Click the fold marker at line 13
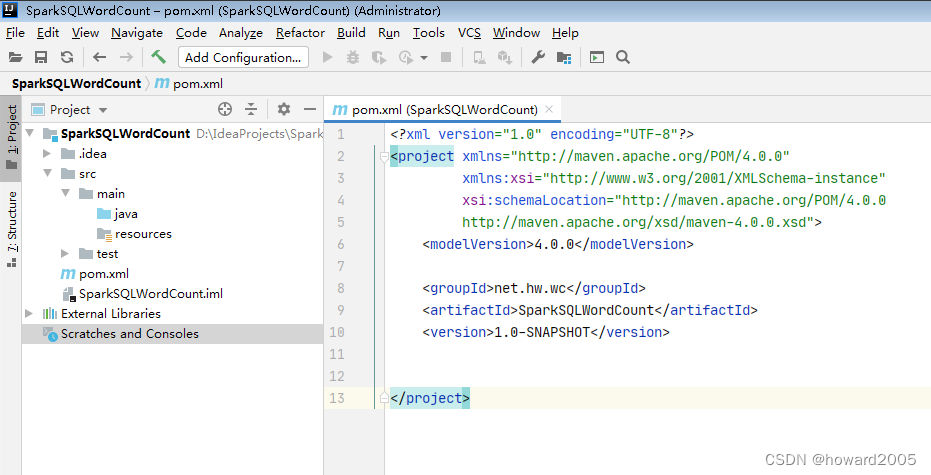 coord(384,398)
